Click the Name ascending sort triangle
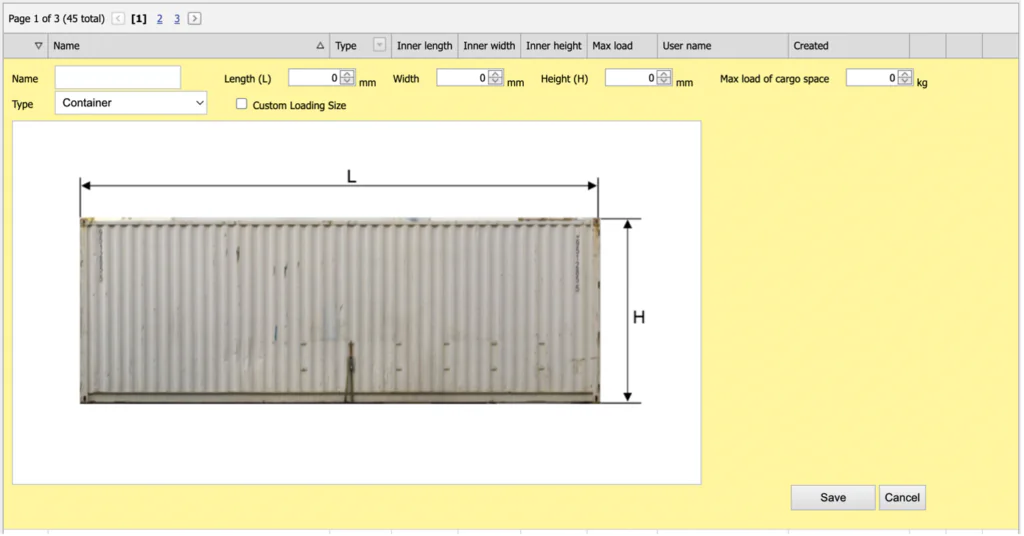Screen dimensions: 1024x536 320,46
